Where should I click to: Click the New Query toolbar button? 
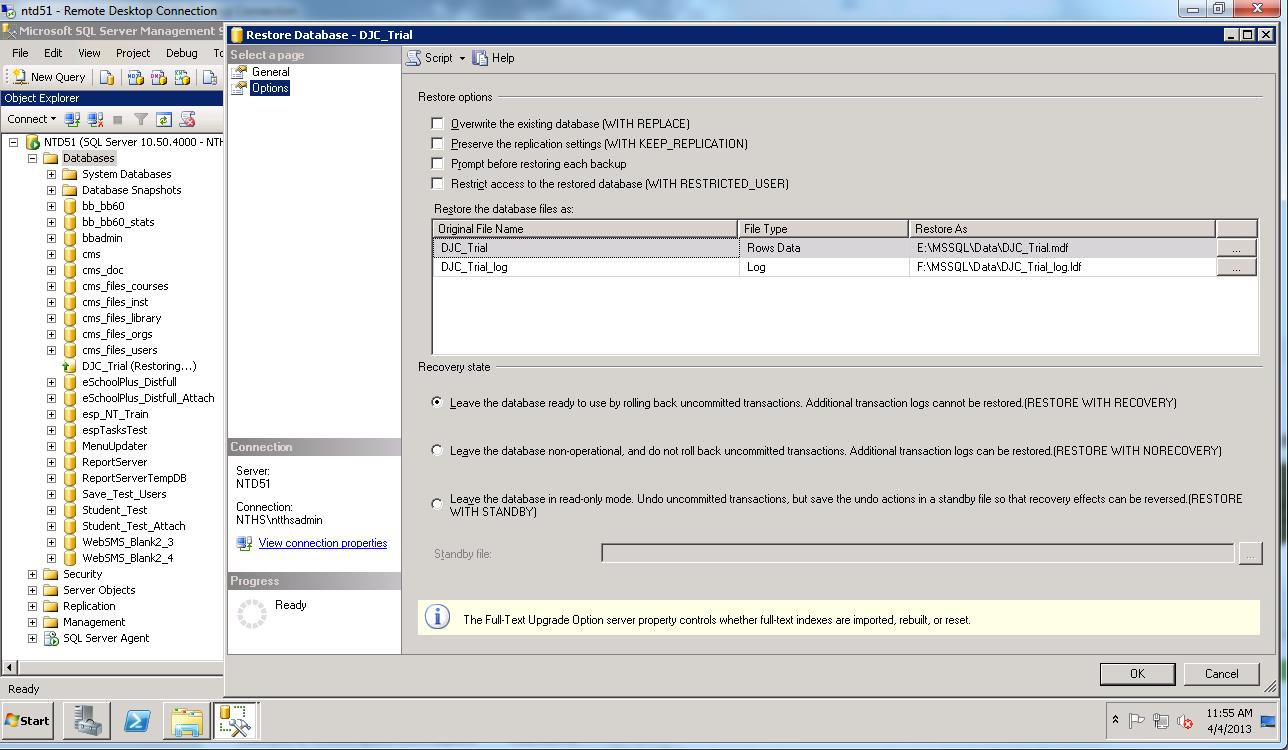coord(48,77)
